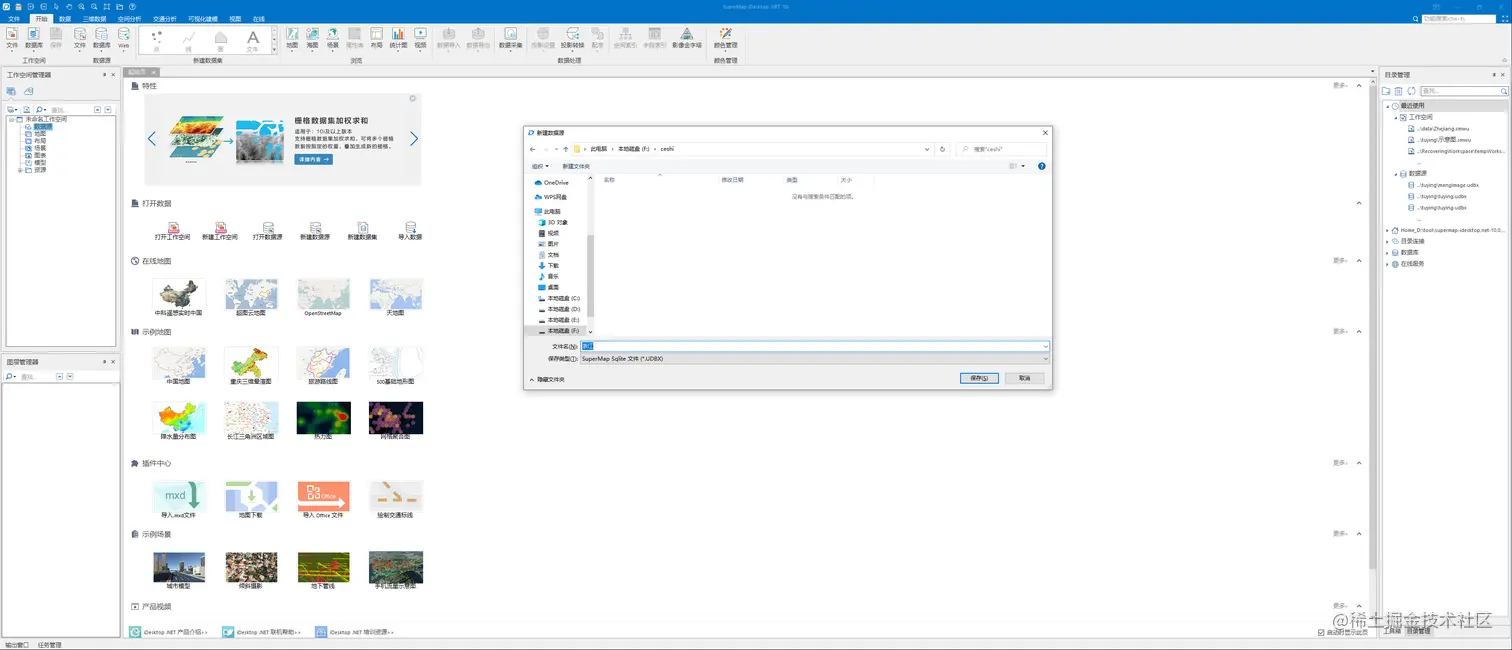Click the 保存(S) button

tap(979, 378)
